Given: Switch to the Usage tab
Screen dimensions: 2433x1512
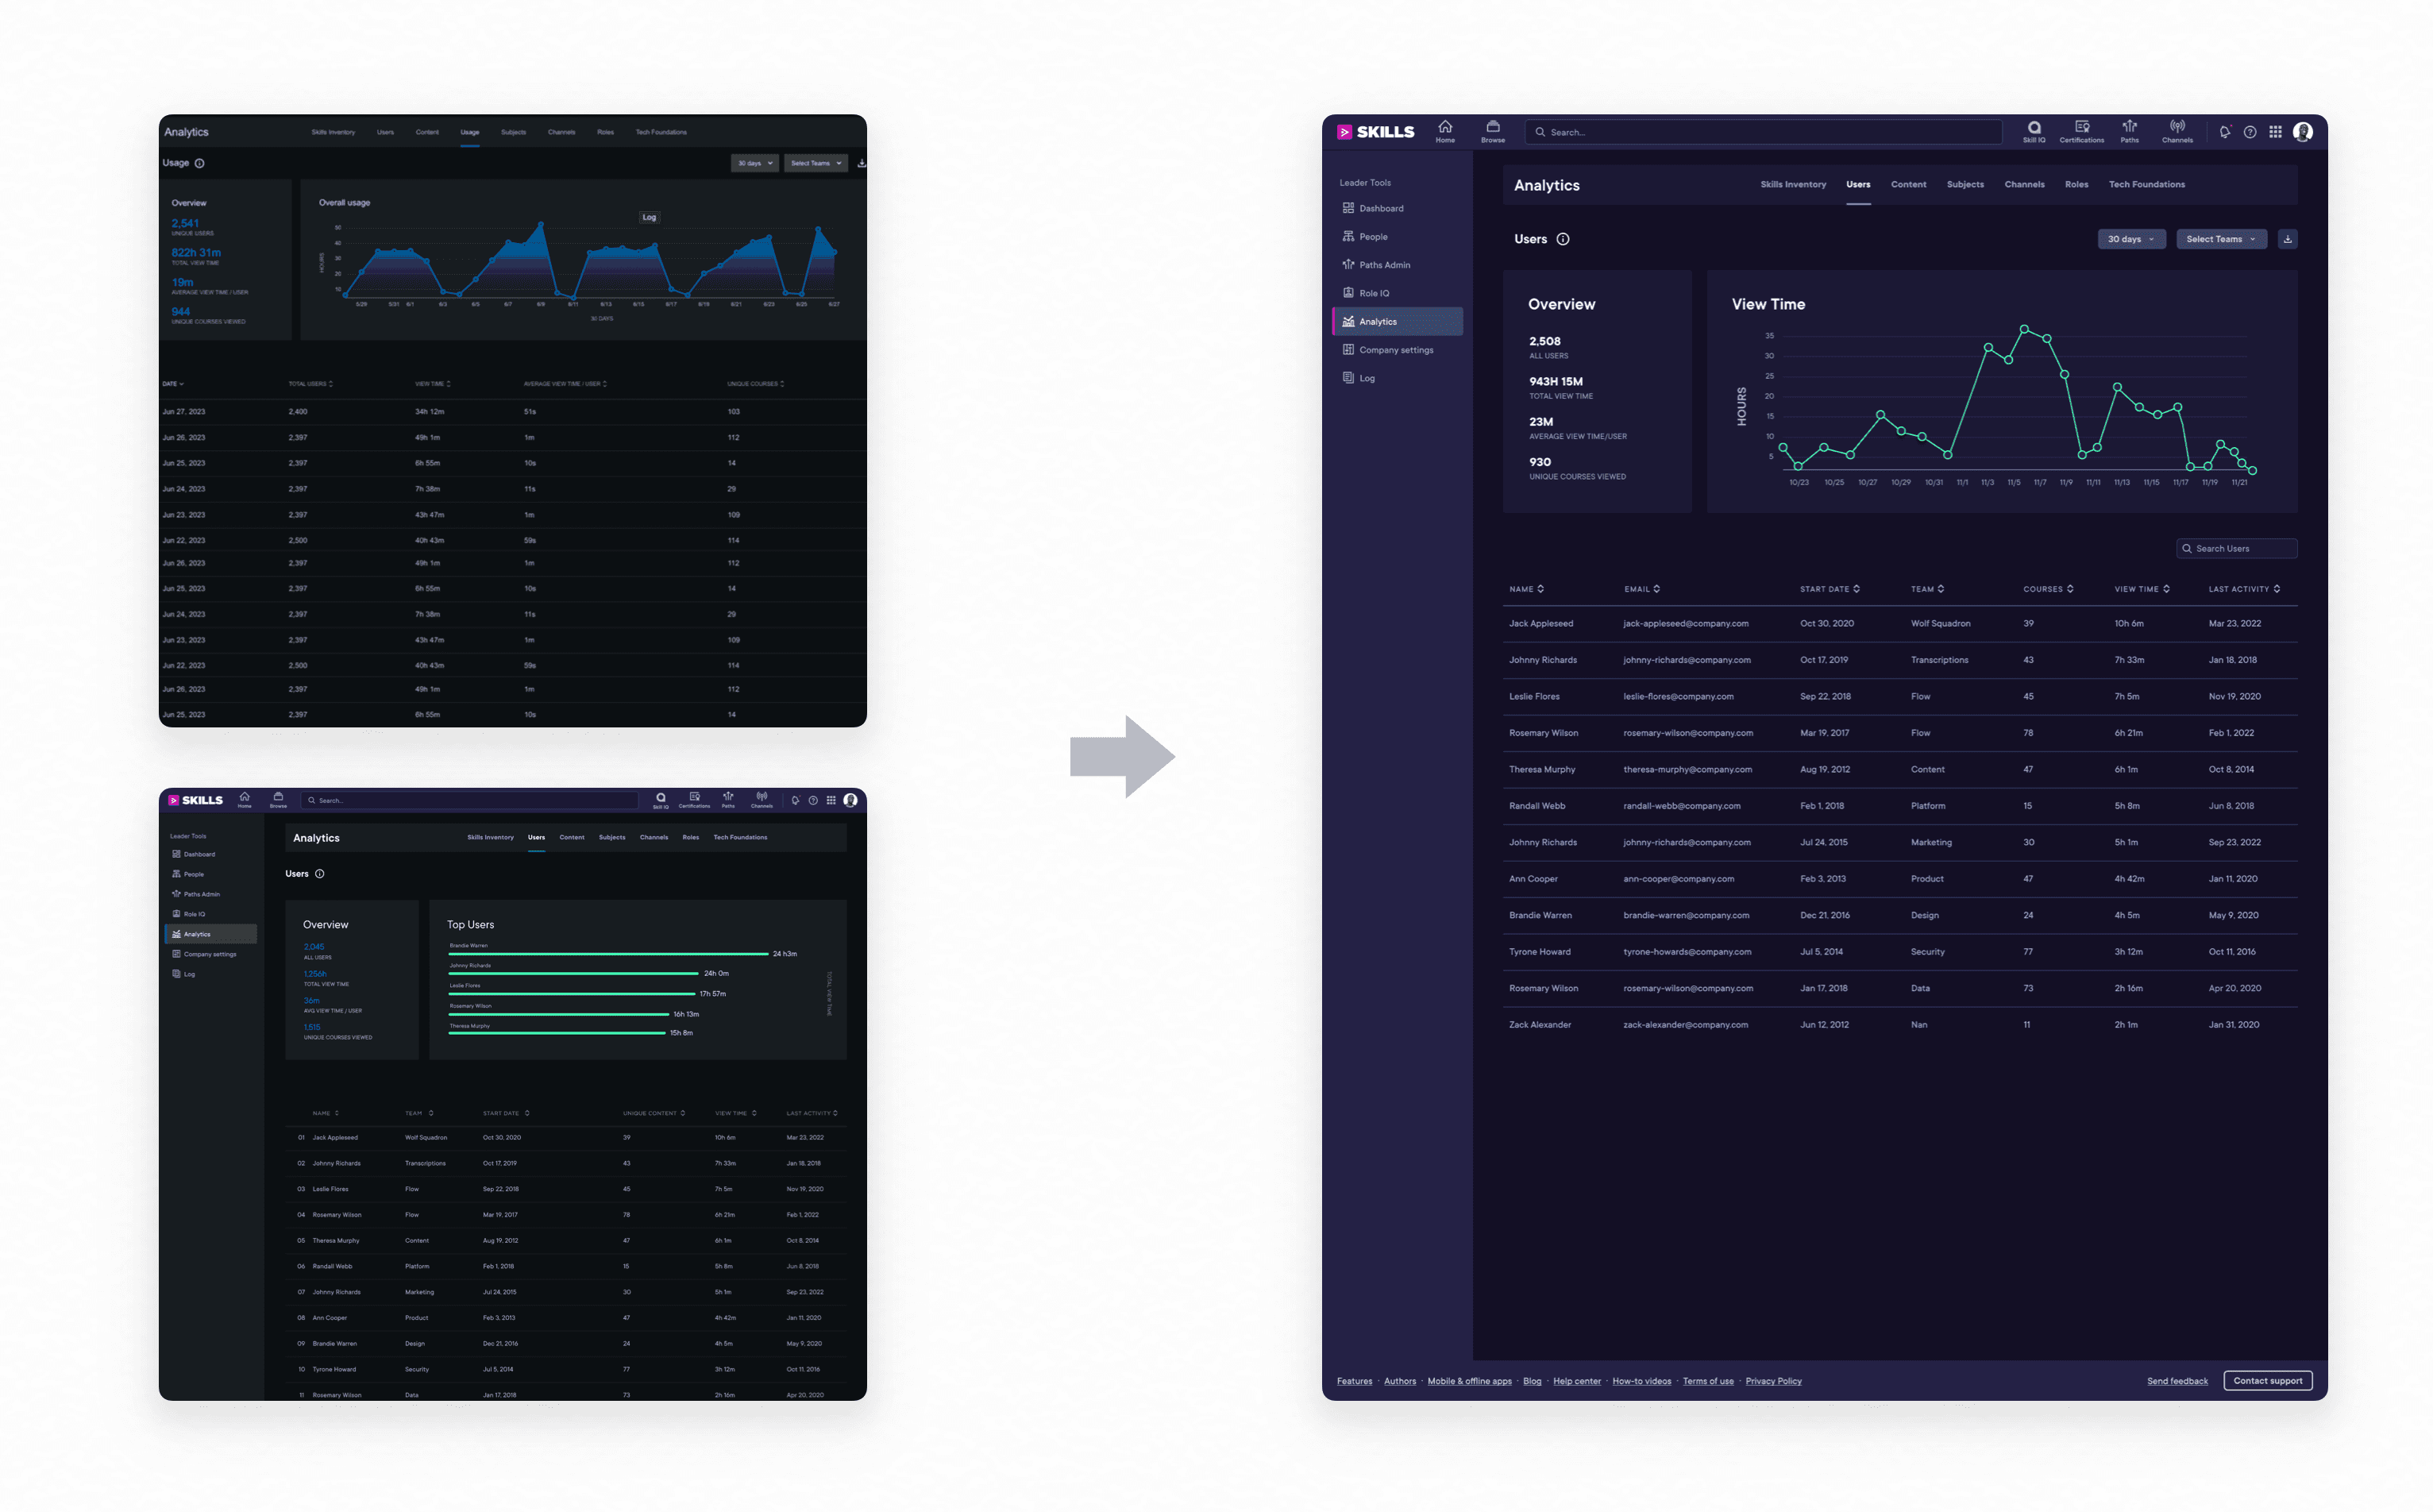Looking at the screenshot, I should click(x=469, y=132).
